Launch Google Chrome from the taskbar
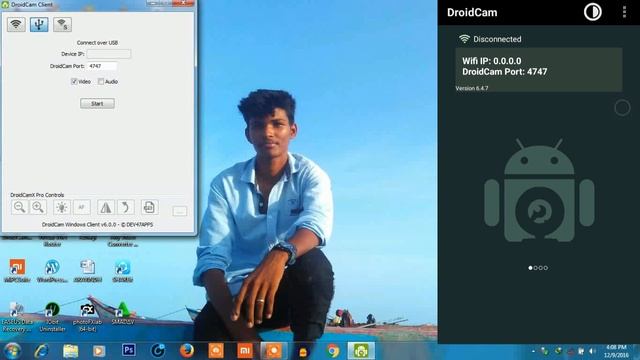The width and height of the screenshot is (640, 360). (333, 351)
